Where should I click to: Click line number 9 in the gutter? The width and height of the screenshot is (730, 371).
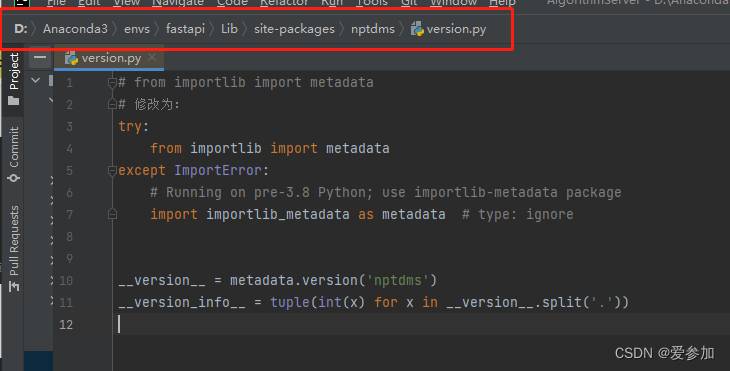(69, 259)
